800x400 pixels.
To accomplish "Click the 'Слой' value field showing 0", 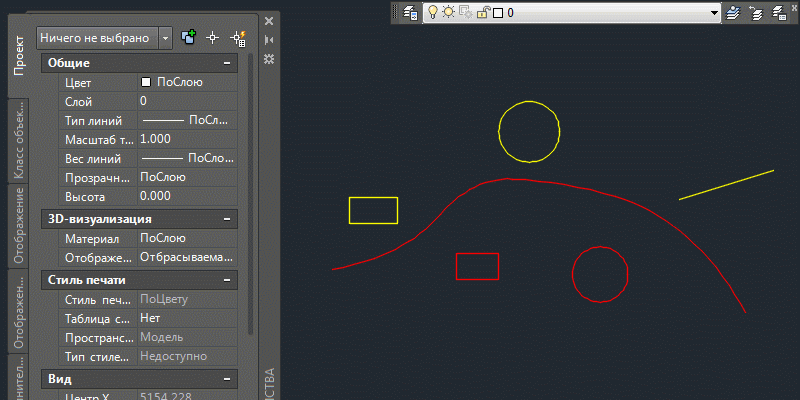I will [187, 101].
